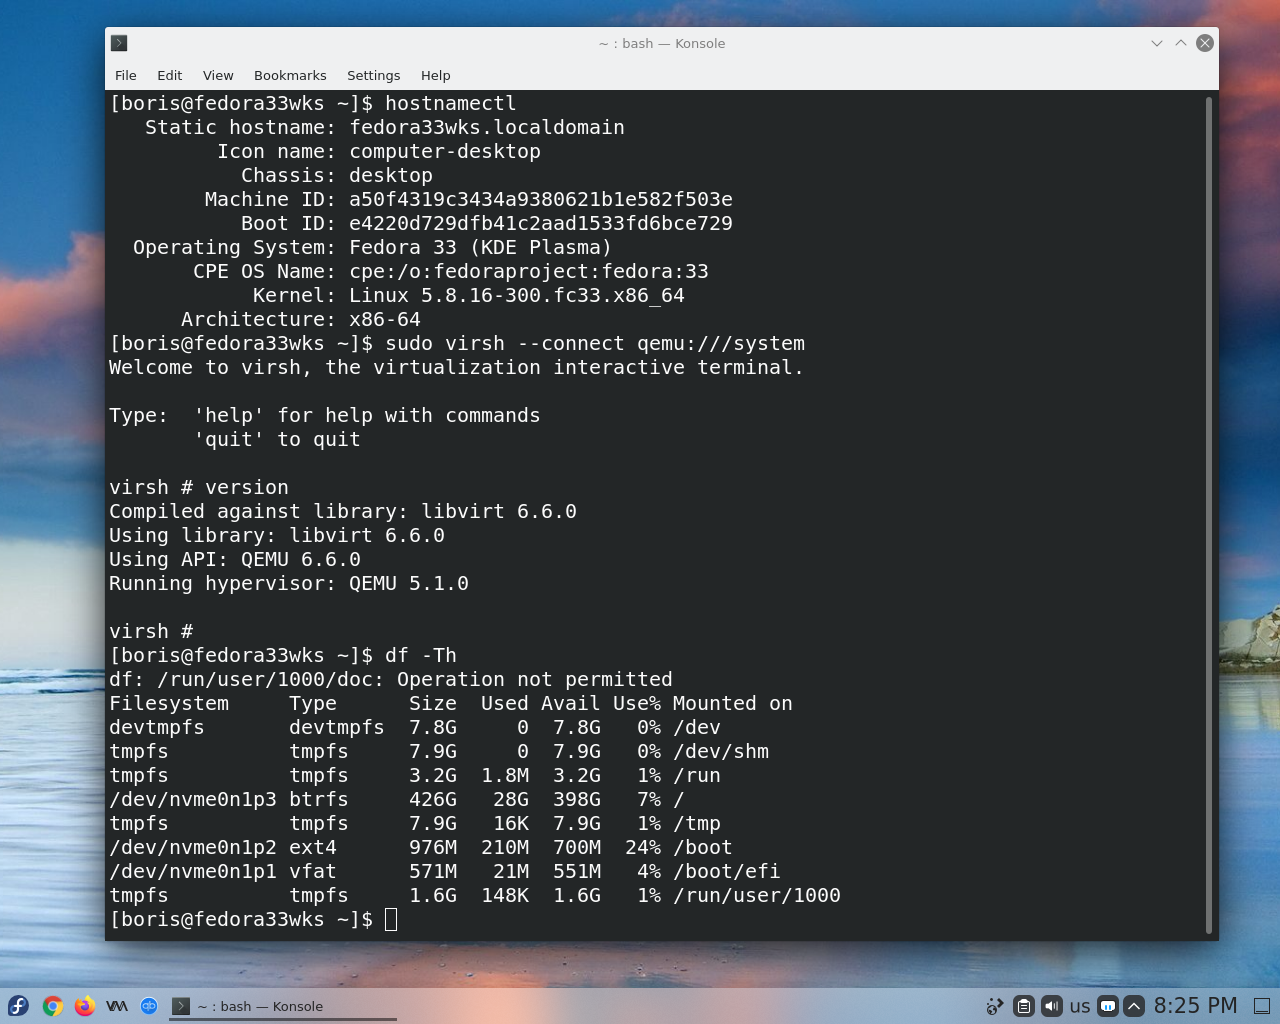Launch Google Chrome from the taskbar
The height and width of the screenshot is (1024, 1280).
coord(51,1005)
